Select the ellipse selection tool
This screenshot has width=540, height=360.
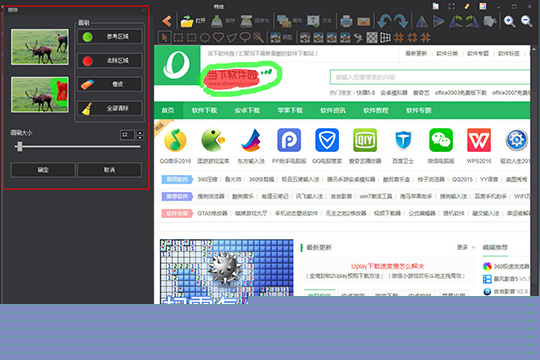click(205, 37)
